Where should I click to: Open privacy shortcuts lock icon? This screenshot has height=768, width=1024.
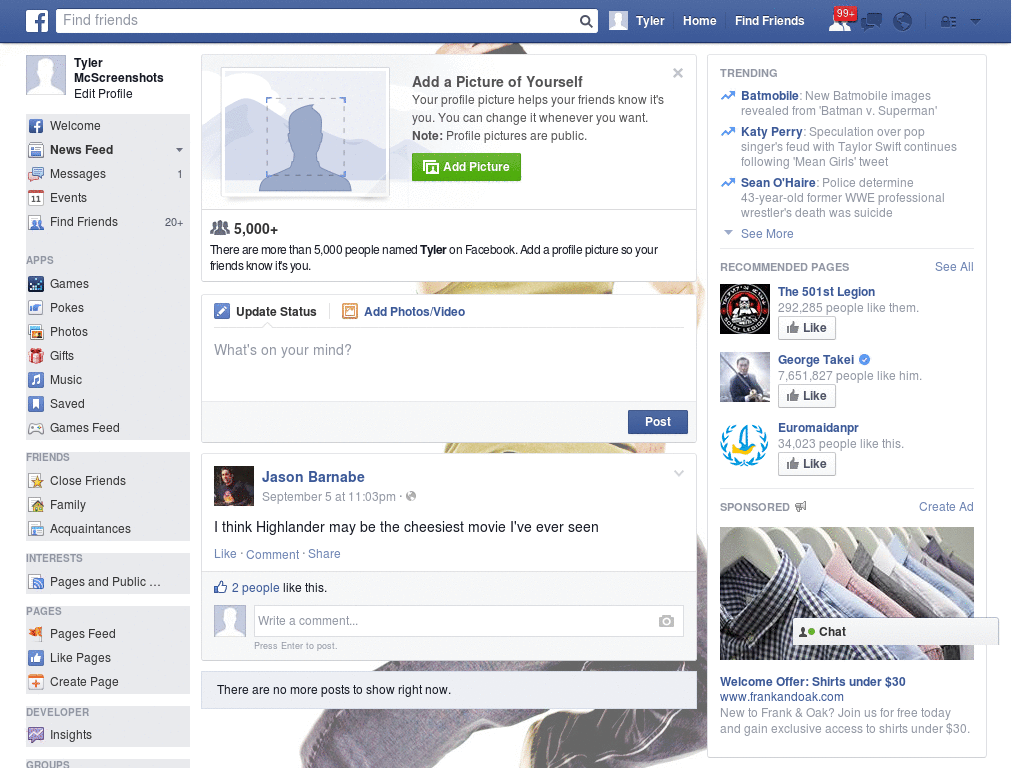(x=948, y=22)
